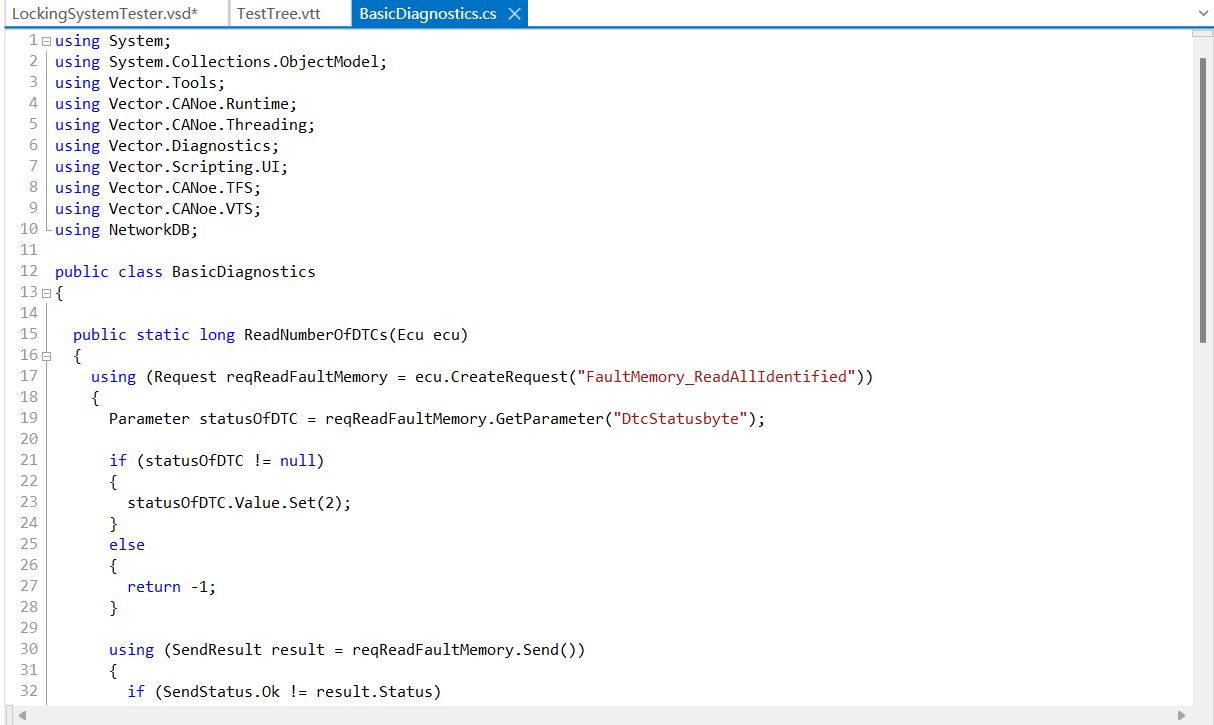Image resolution: width=1214 pixels, height=725 pixels.
Task: Open the LockingSystemTester.vsd tab
Action: 107,13
